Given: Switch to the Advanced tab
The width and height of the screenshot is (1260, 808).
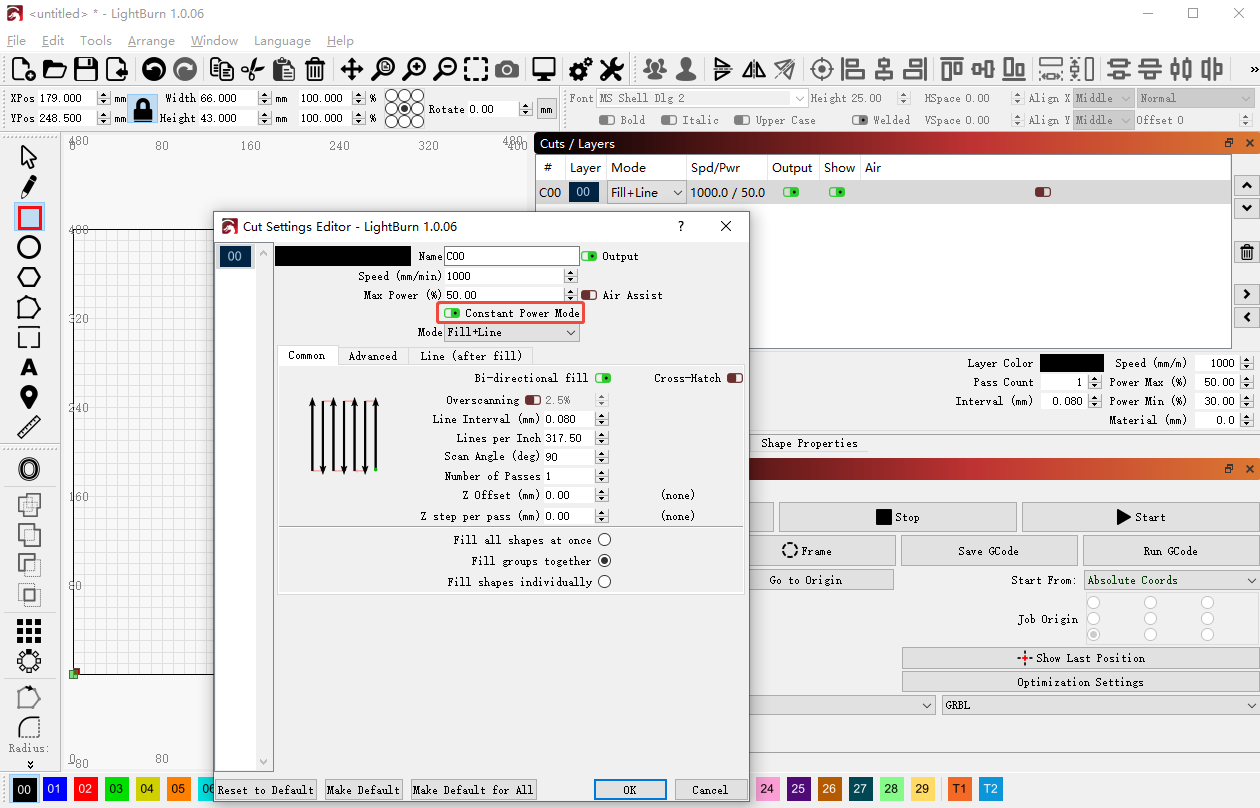Looking at the screenshot, I should [x=372, y=356].
